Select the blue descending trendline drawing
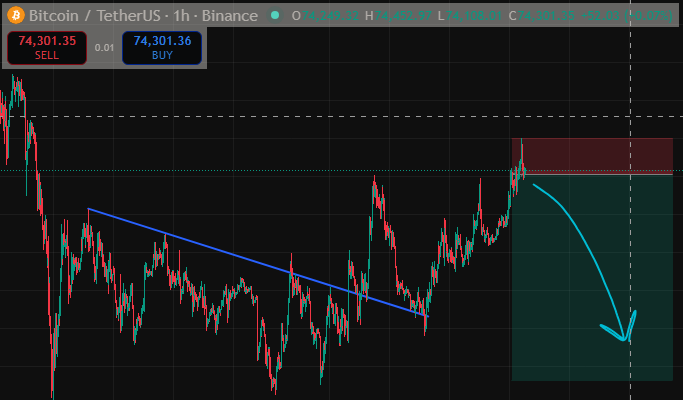Screen dimensions: 683x400 pyautogui.click(x=258, y=263)
